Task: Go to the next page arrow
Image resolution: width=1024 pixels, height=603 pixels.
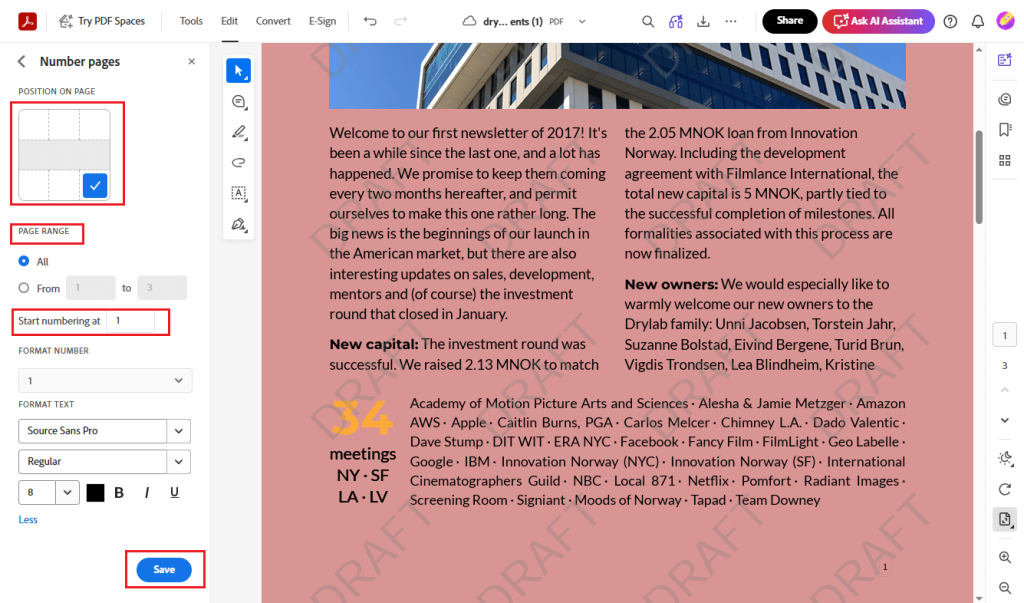Action: click(x=1004, y=420)
